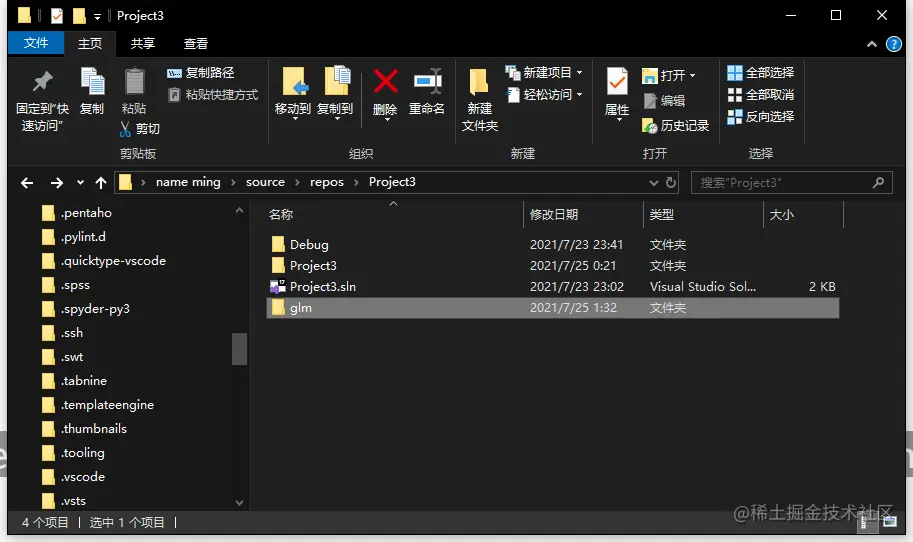Sort by Size (大小) column header
The width and height of the screenshot is (913, 542).
pyautogui.click(x=803, y=214)
